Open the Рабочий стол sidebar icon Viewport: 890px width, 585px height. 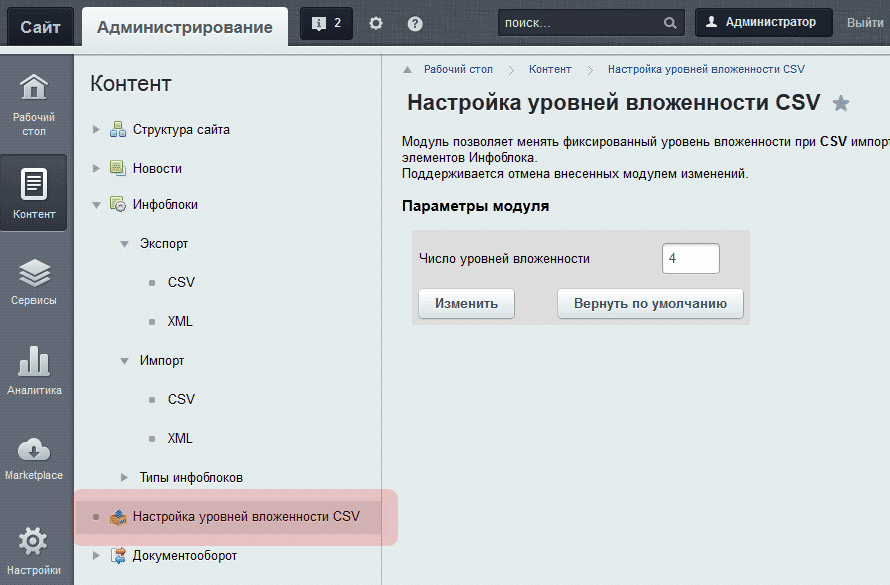(x=34, y=103)
